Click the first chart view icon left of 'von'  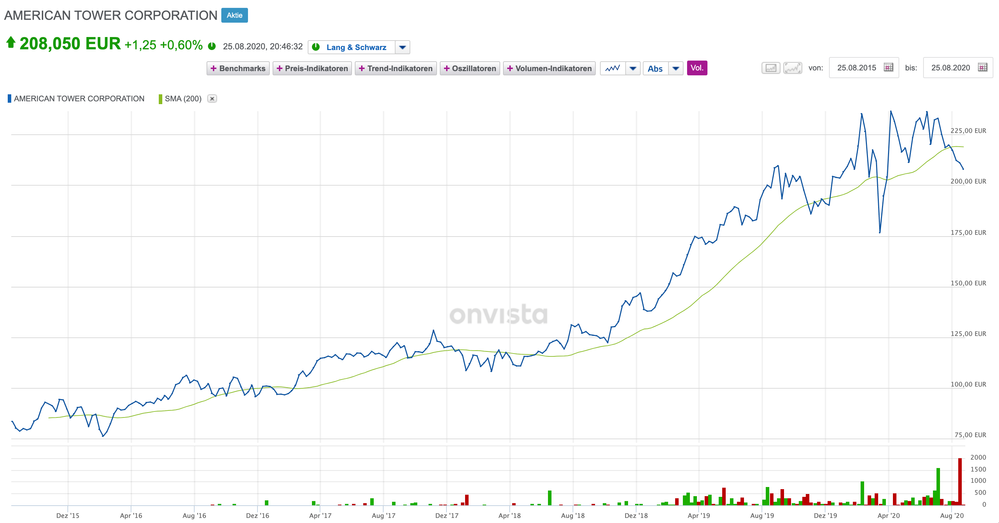(771, 68)
